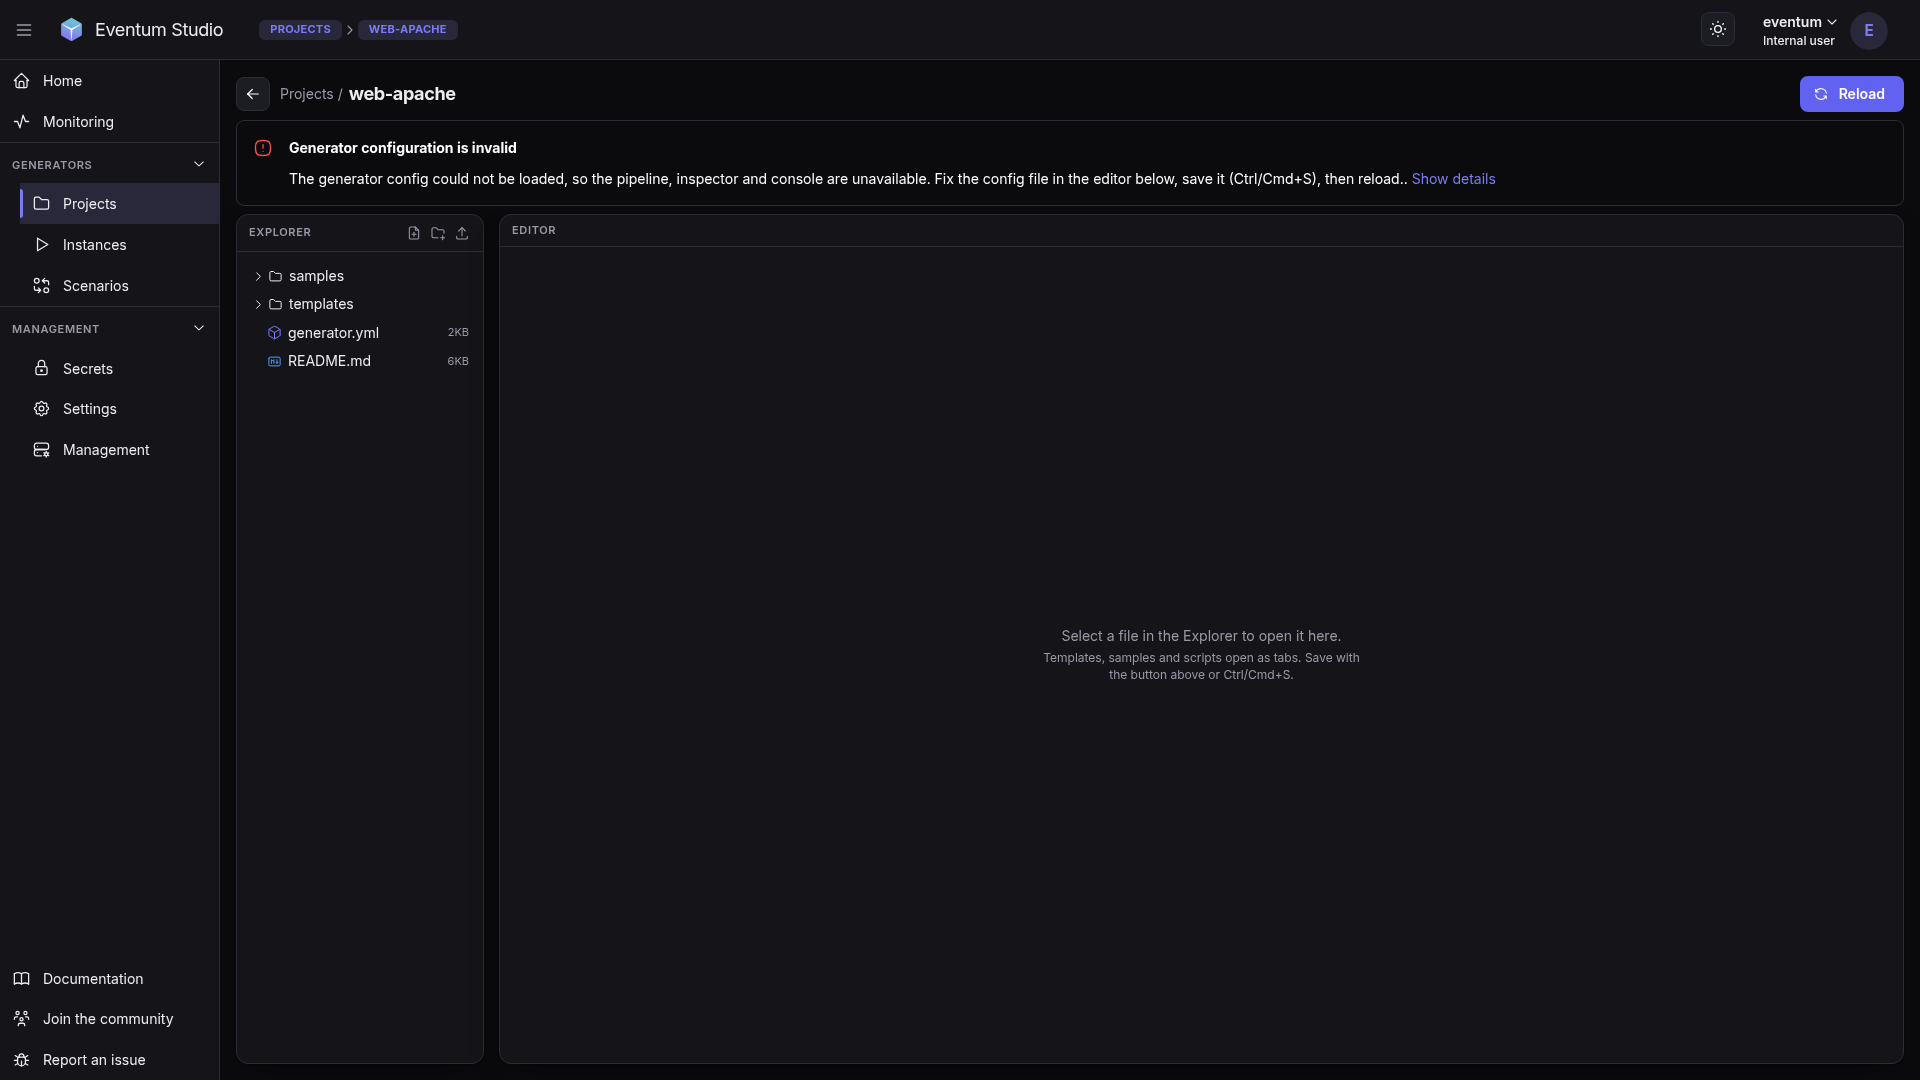Open the eventum user dropdown

coord(1799,31)
